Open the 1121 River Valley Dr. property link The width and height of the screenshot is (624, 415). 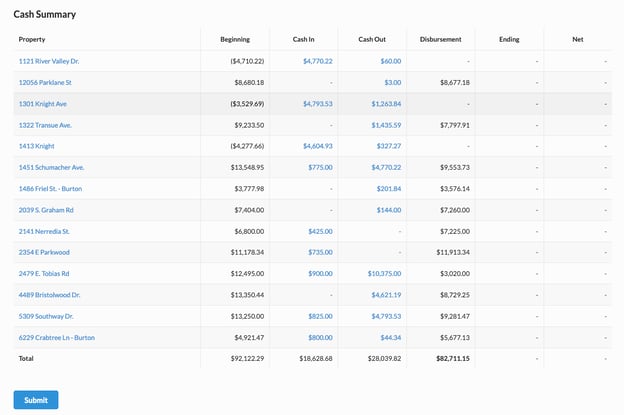pyautogui.click(x=49, y=61)
